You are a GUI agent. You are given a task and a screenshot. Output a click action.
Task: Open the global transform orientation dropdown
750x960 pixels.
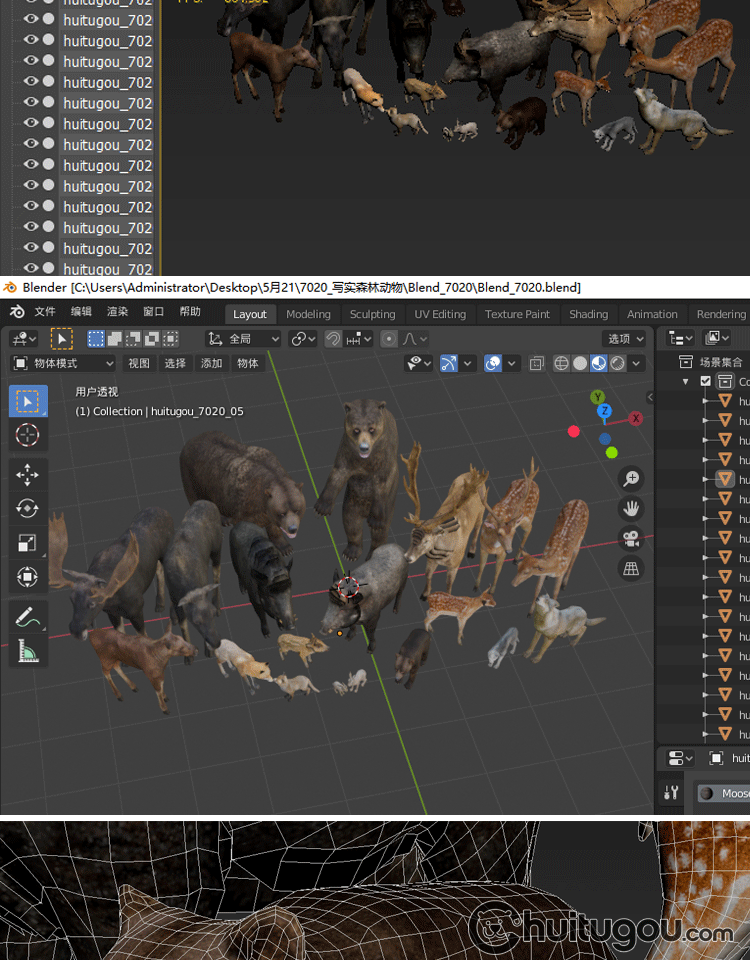(x=243, y=339)
